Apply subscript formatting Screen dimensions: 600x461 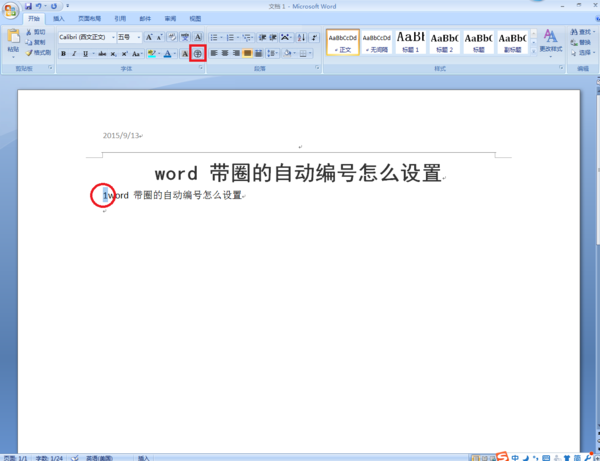(x=113, y=54)
